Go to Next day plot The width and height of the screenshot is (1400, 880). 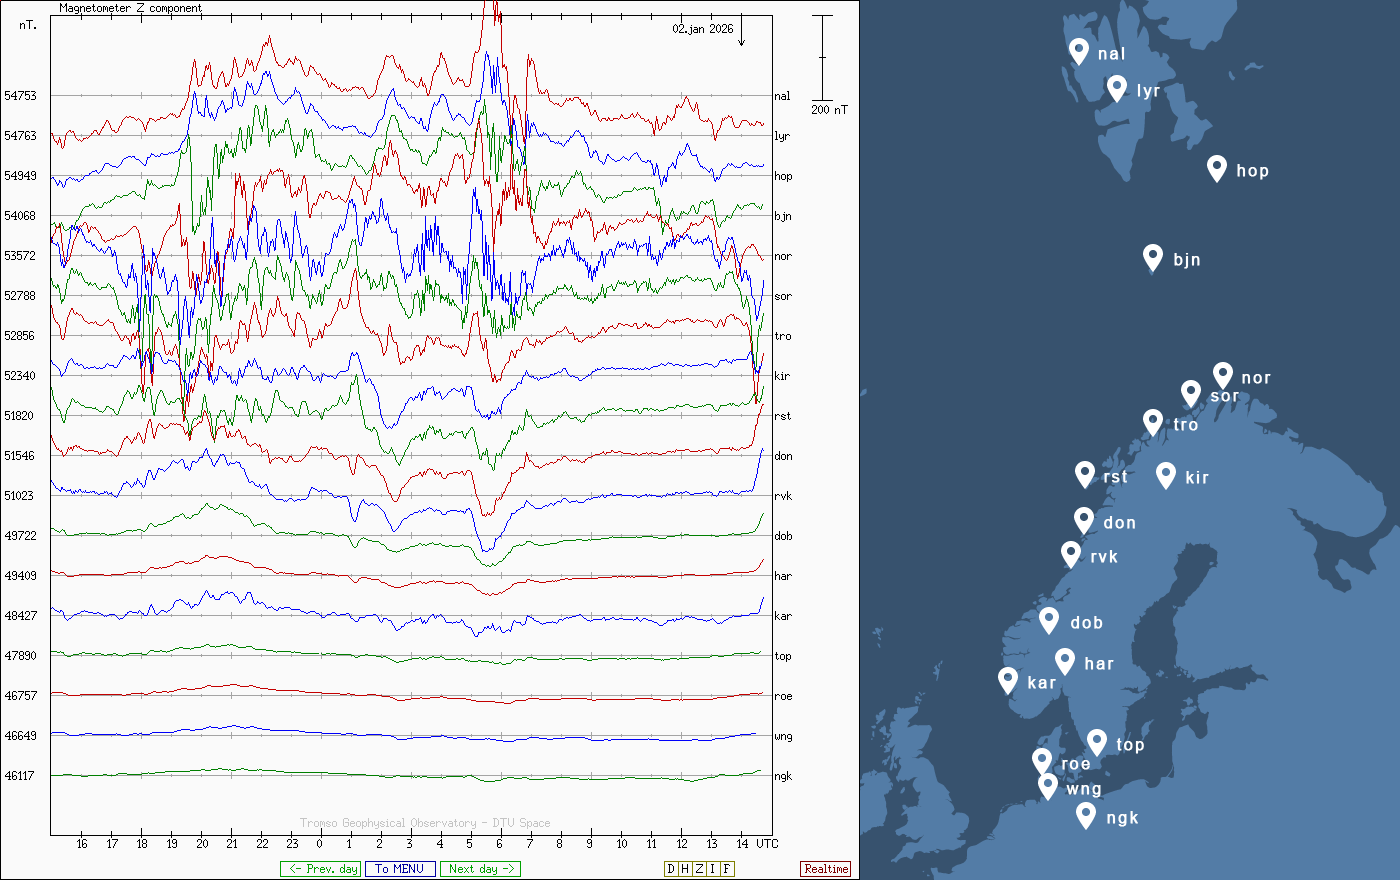[481, 869]
